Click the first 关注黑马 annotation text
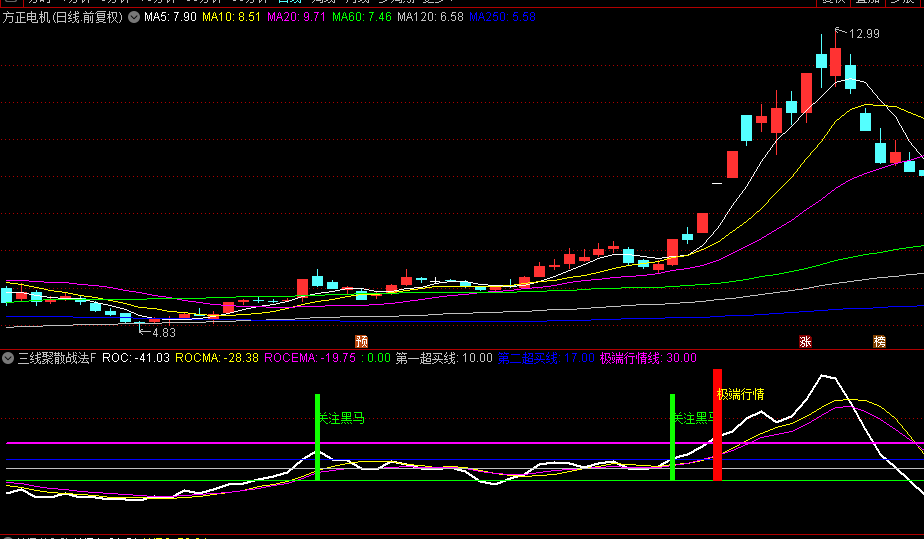 [341, 419]
